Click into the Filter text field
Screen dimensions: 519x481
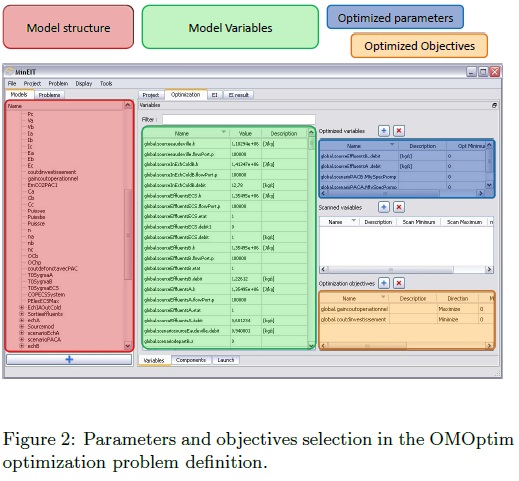coord(239,119)
